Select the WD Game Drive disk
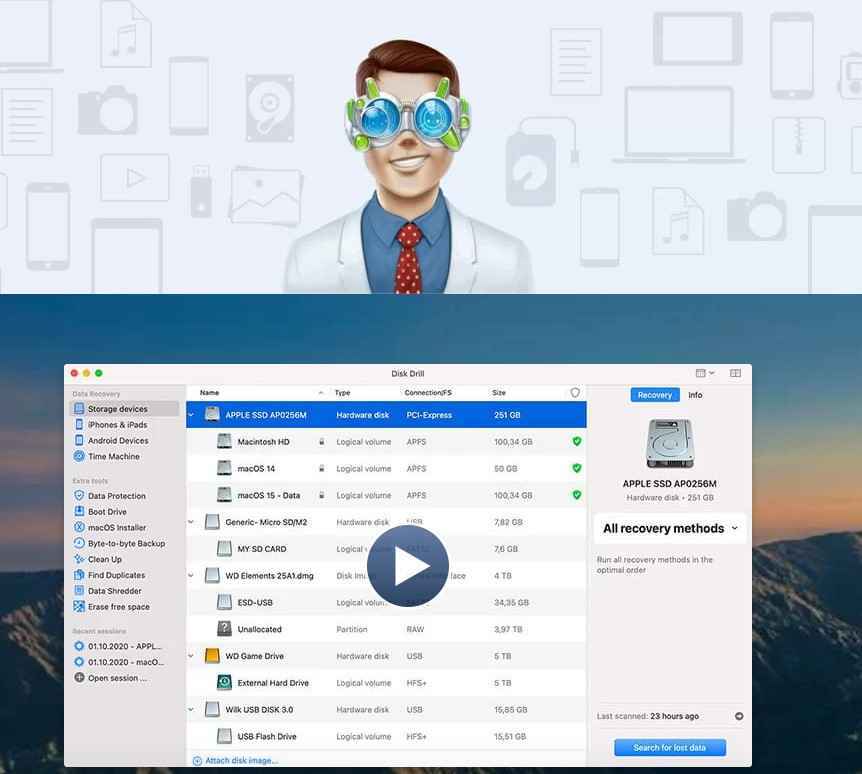This screenshot has width=862, height=774. 386,656
